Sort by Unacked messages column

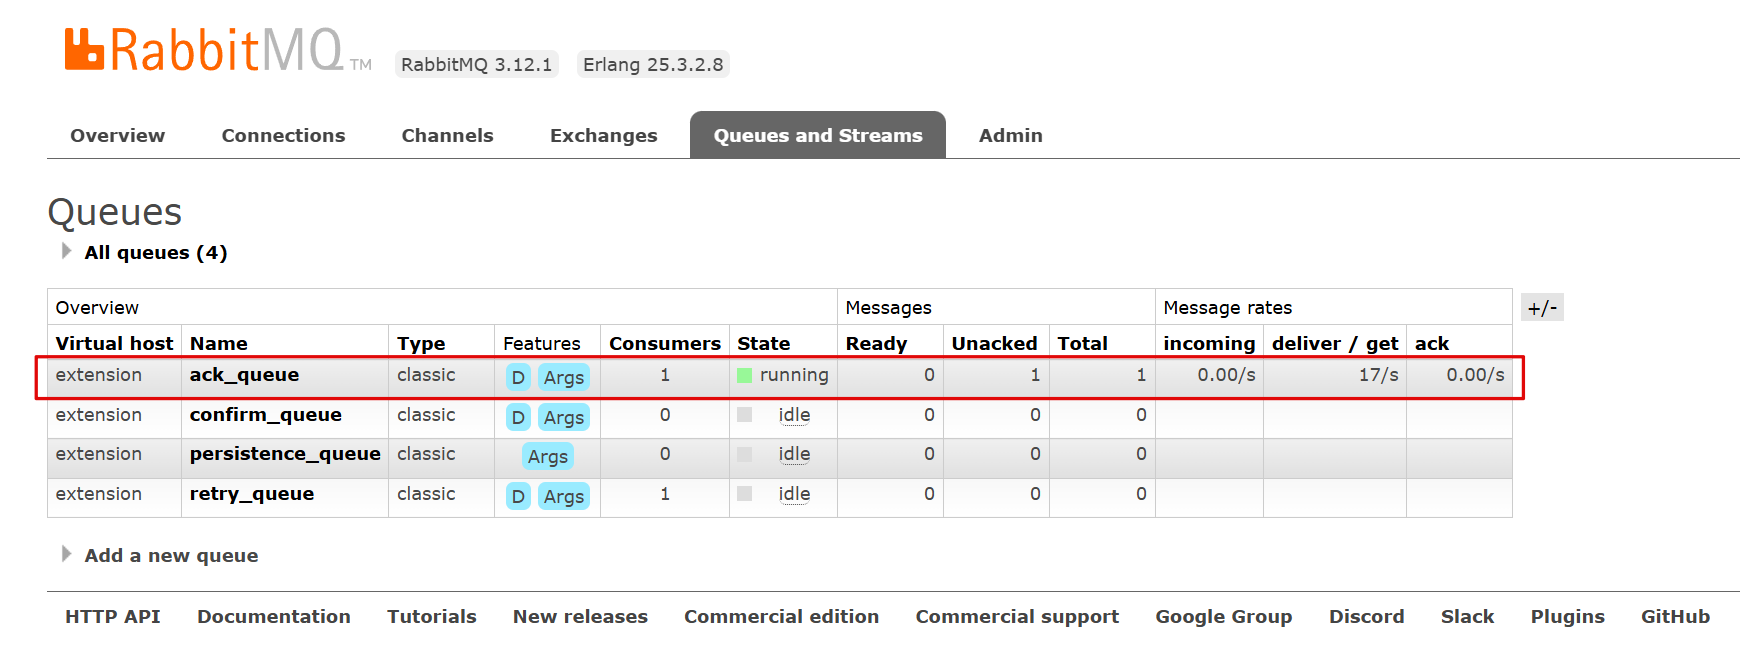pyautogui.click(x=994, y=343)
